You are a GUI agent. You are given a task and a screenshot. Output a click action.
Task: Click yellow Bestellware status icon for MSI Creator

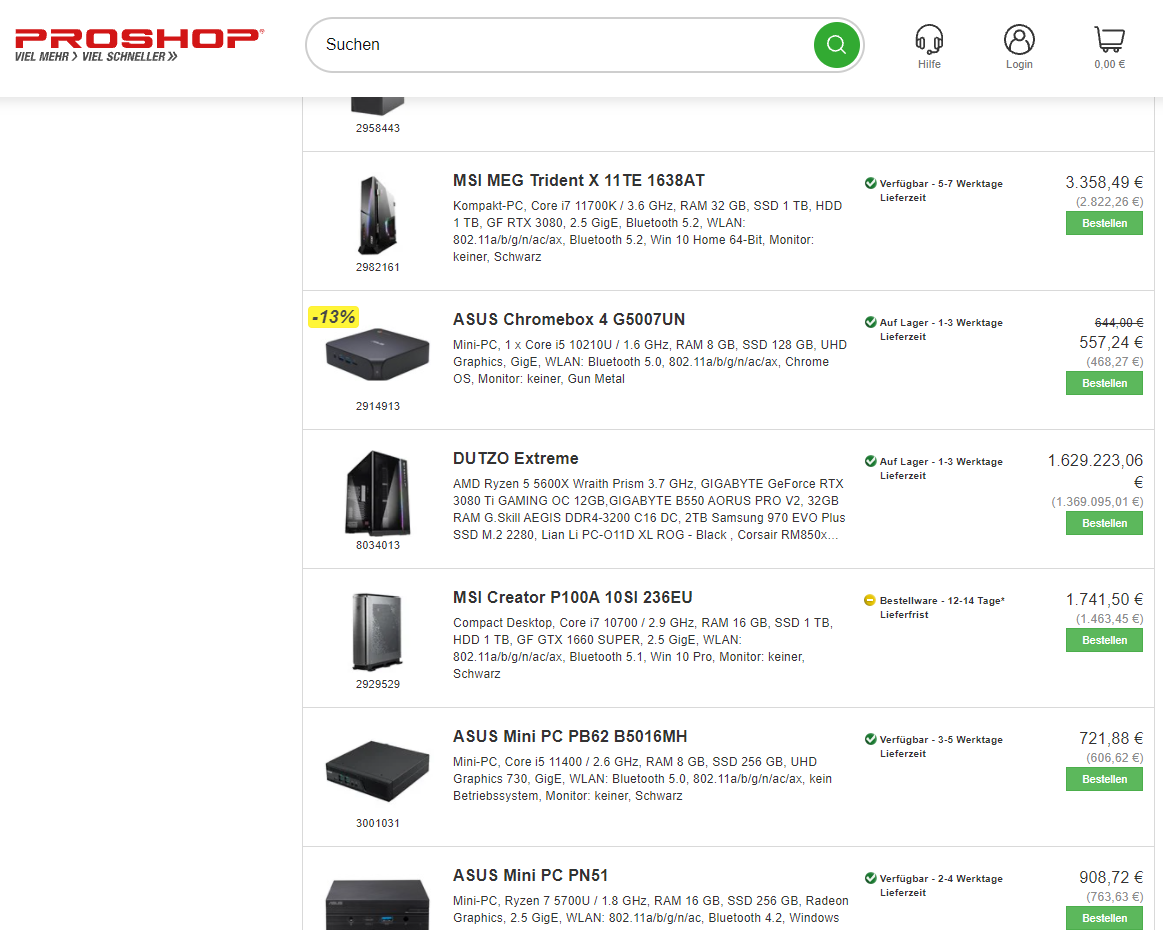pyautogui.click(x=871, y=600)
